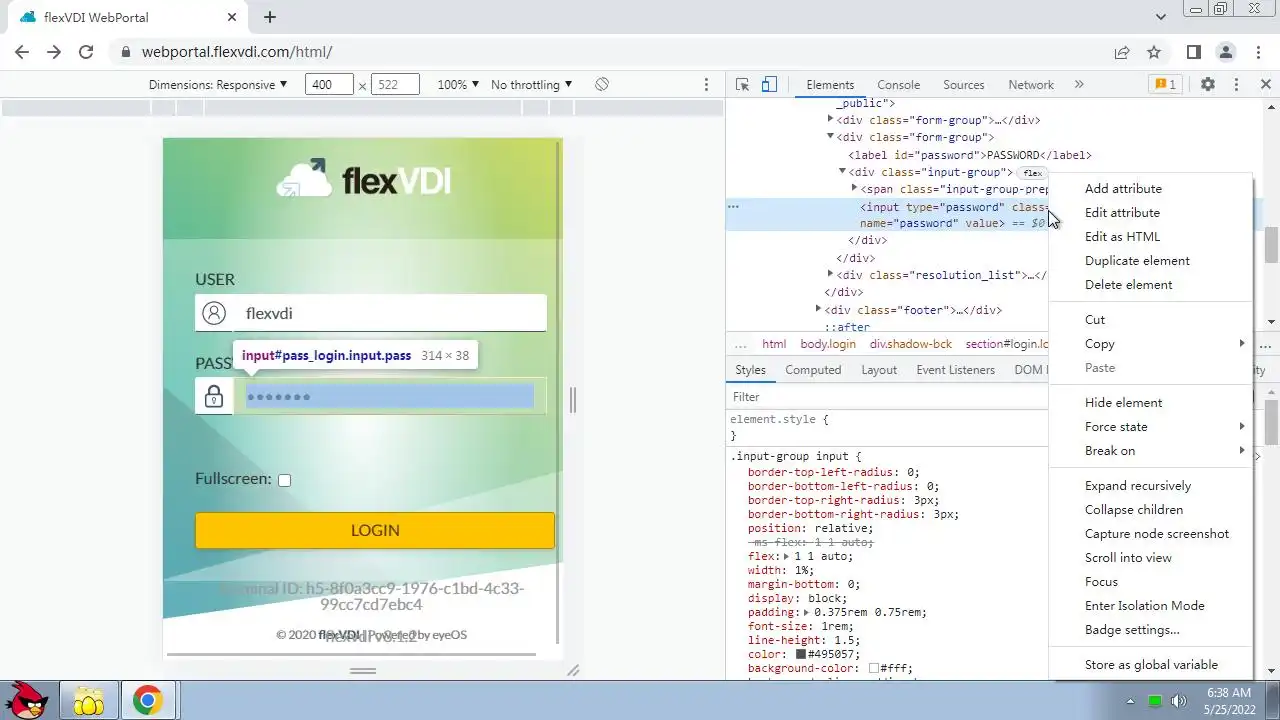Screen dimensions: 1280x720
Task: Edit the viewport width field
Action: (x=329, y=85)
